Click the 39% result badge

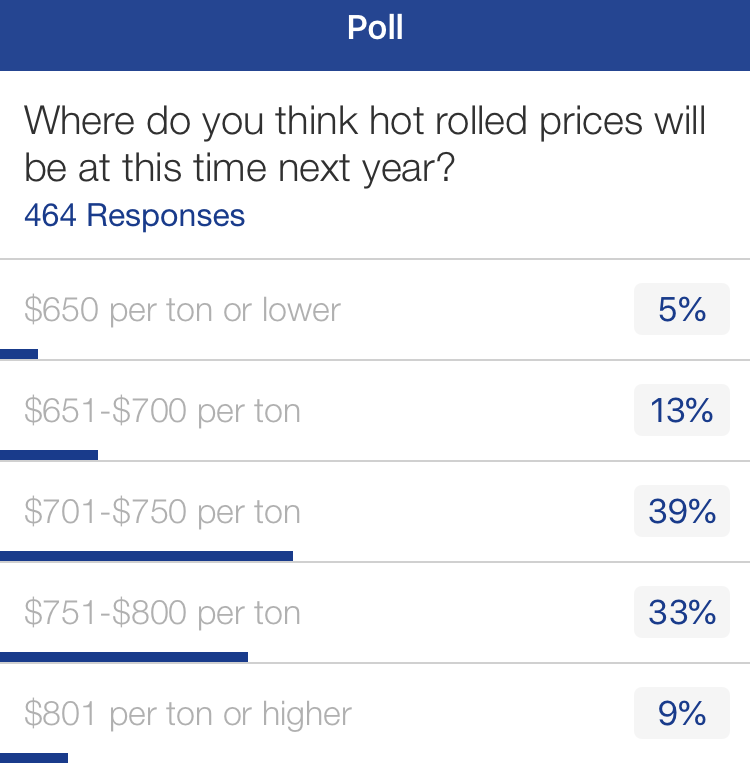pyautogui.click(x=682, y=512)
